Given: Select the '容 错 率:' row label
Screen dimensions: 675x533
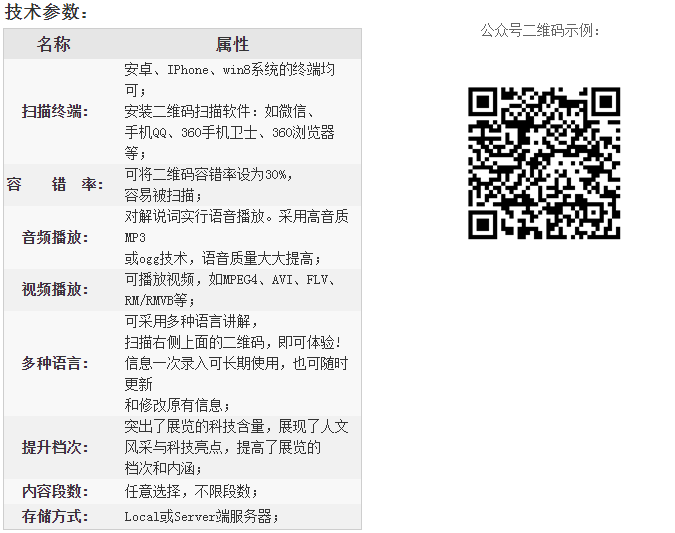Looking at the screenshot, I should 55,185.
